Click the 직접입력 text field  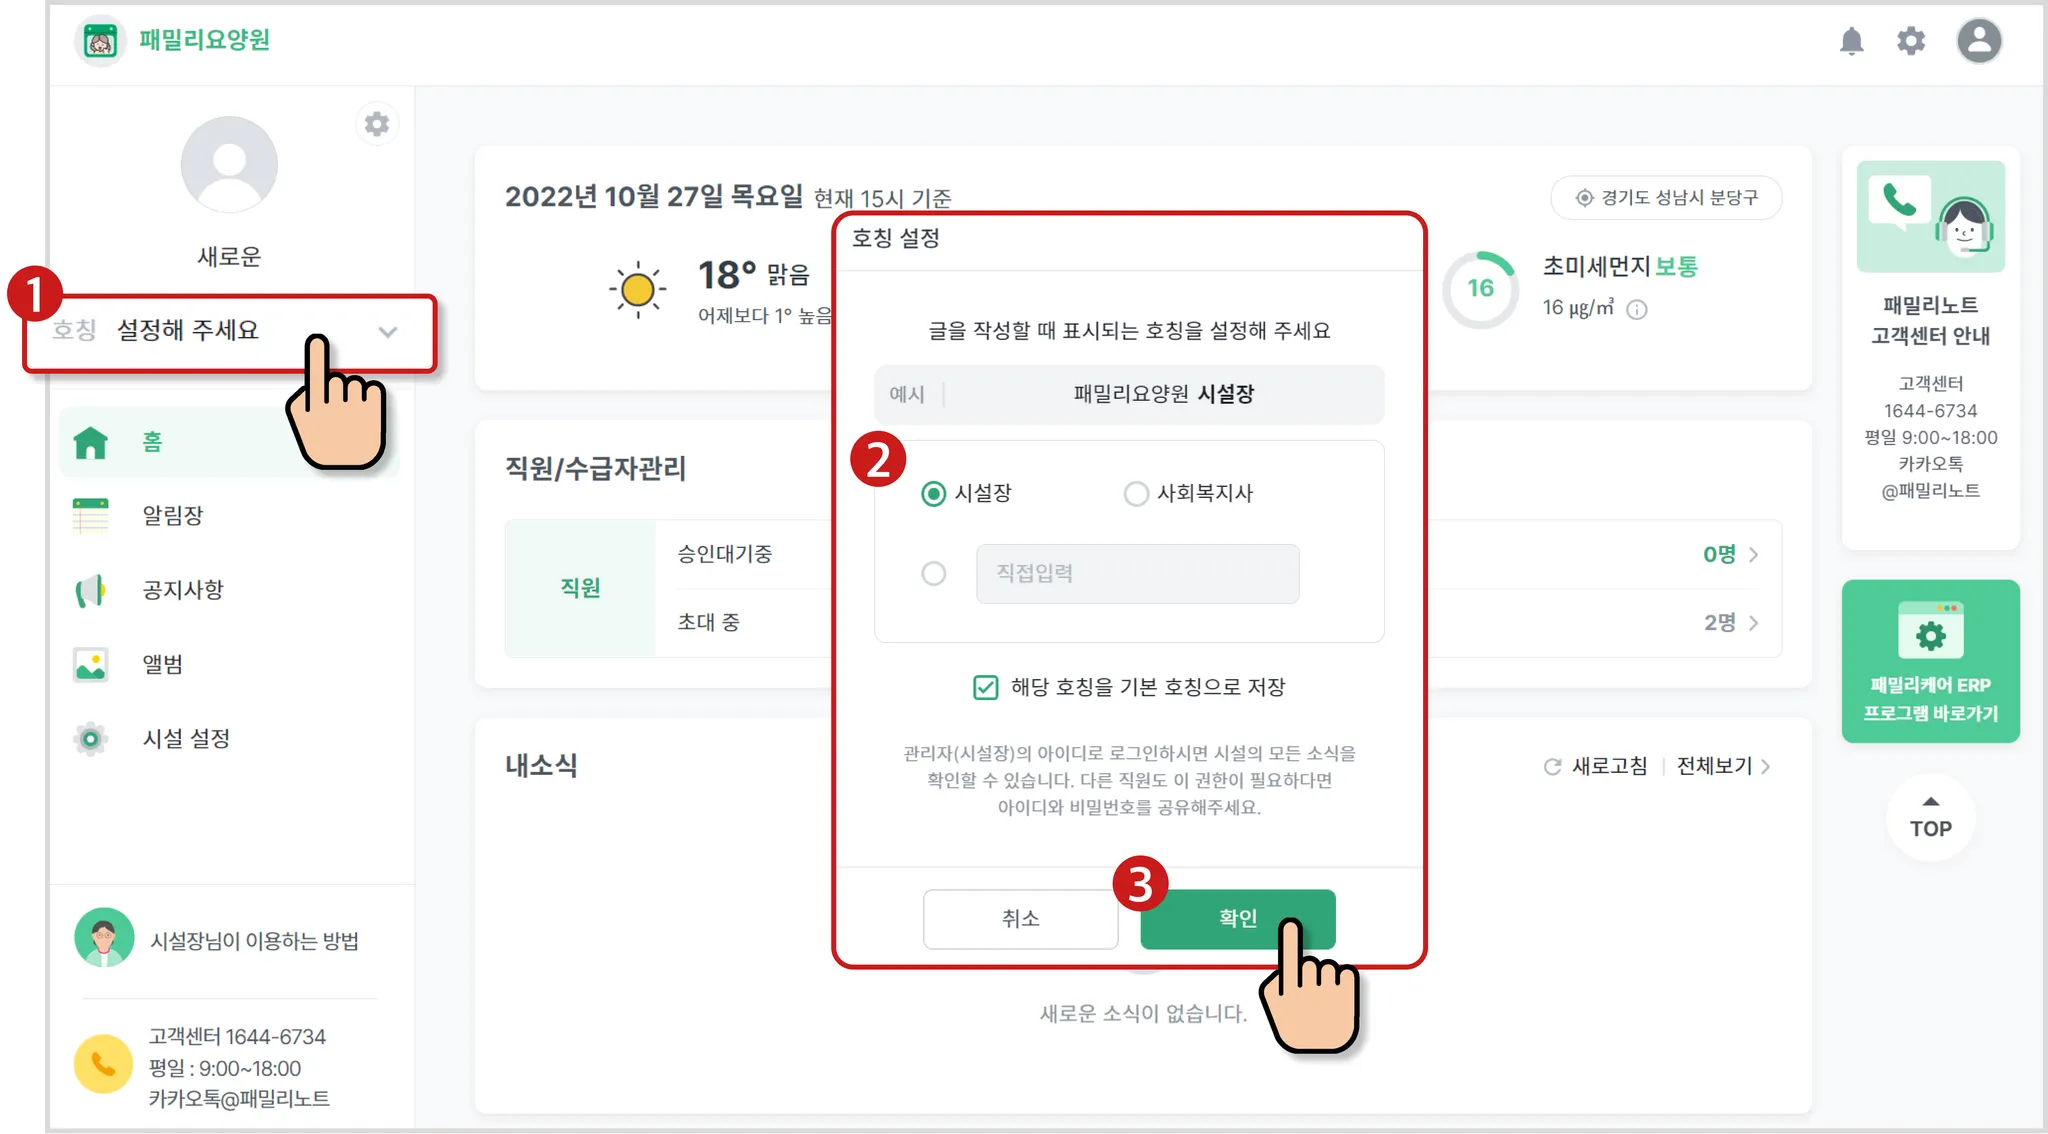pos(1137,574)
